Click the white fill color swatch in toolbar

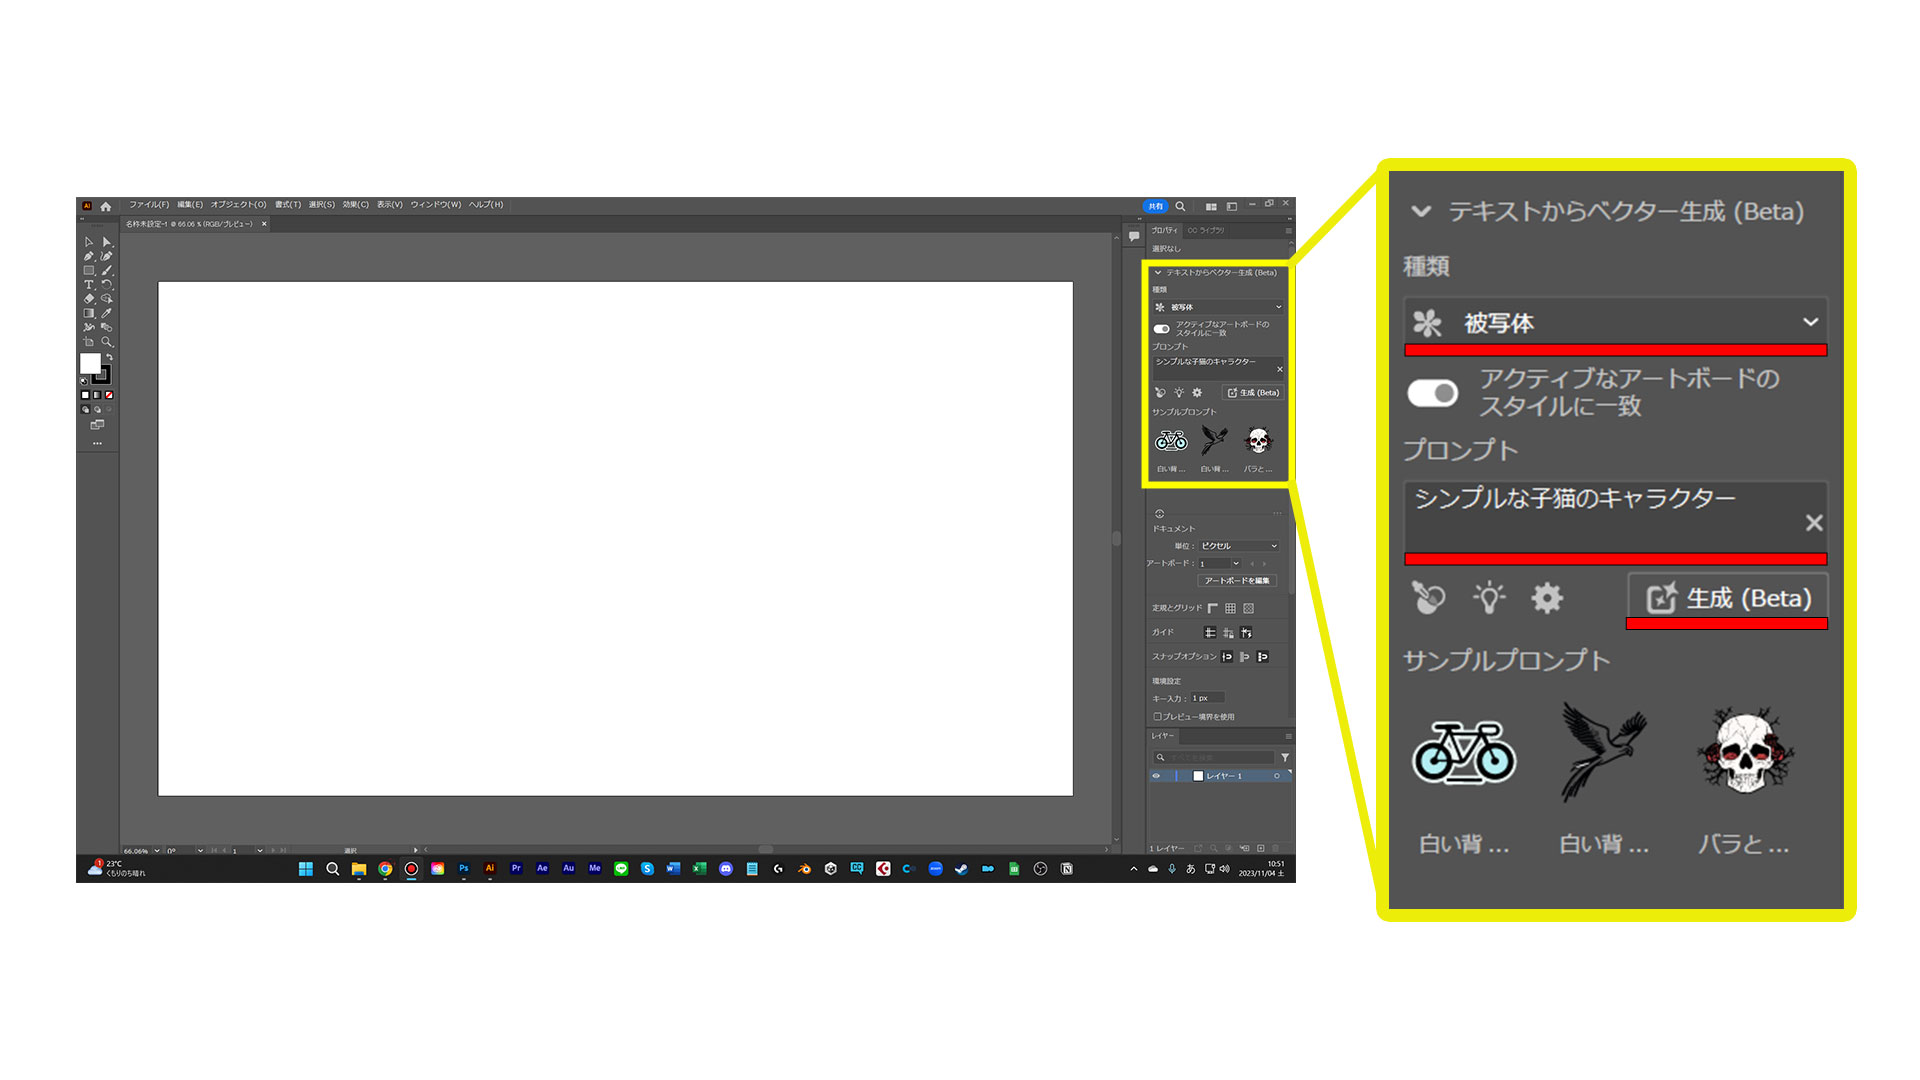click(x=90, y=363)
